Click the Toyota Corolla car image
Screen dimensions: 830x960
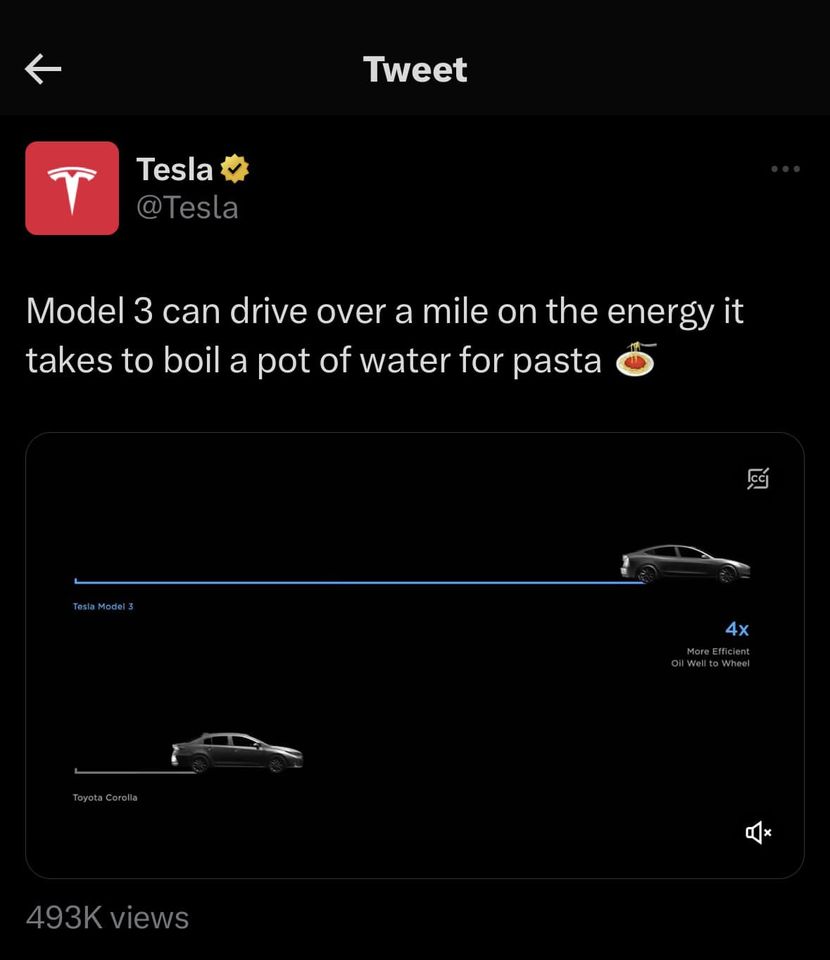pyautogui.click(x=237, y=753)
